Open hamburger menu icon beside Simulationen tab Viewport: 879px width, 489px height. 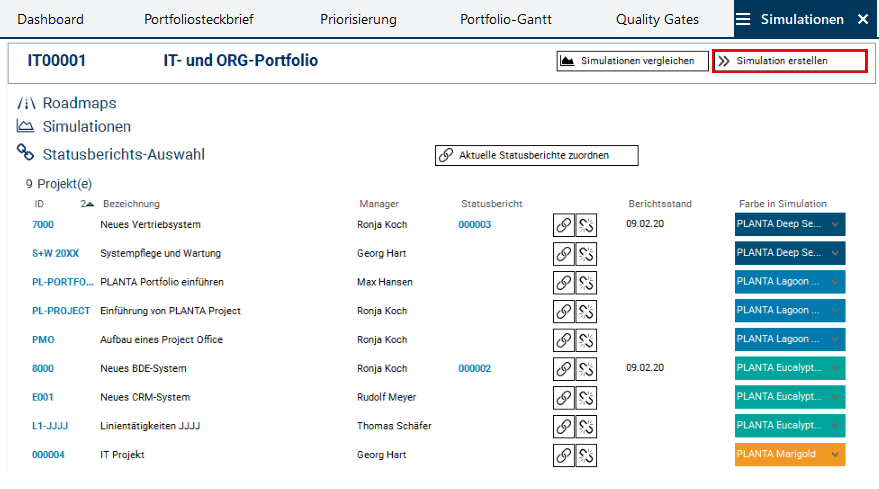(x=743, y=19)
